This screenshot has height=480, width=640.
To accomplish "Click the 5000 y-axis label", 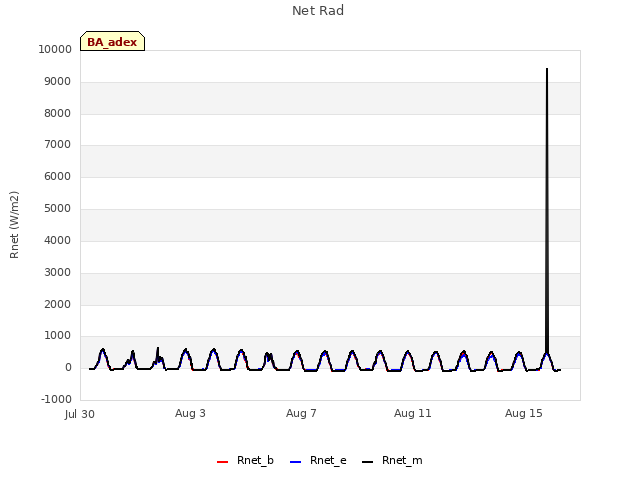I will pos(58,209).
